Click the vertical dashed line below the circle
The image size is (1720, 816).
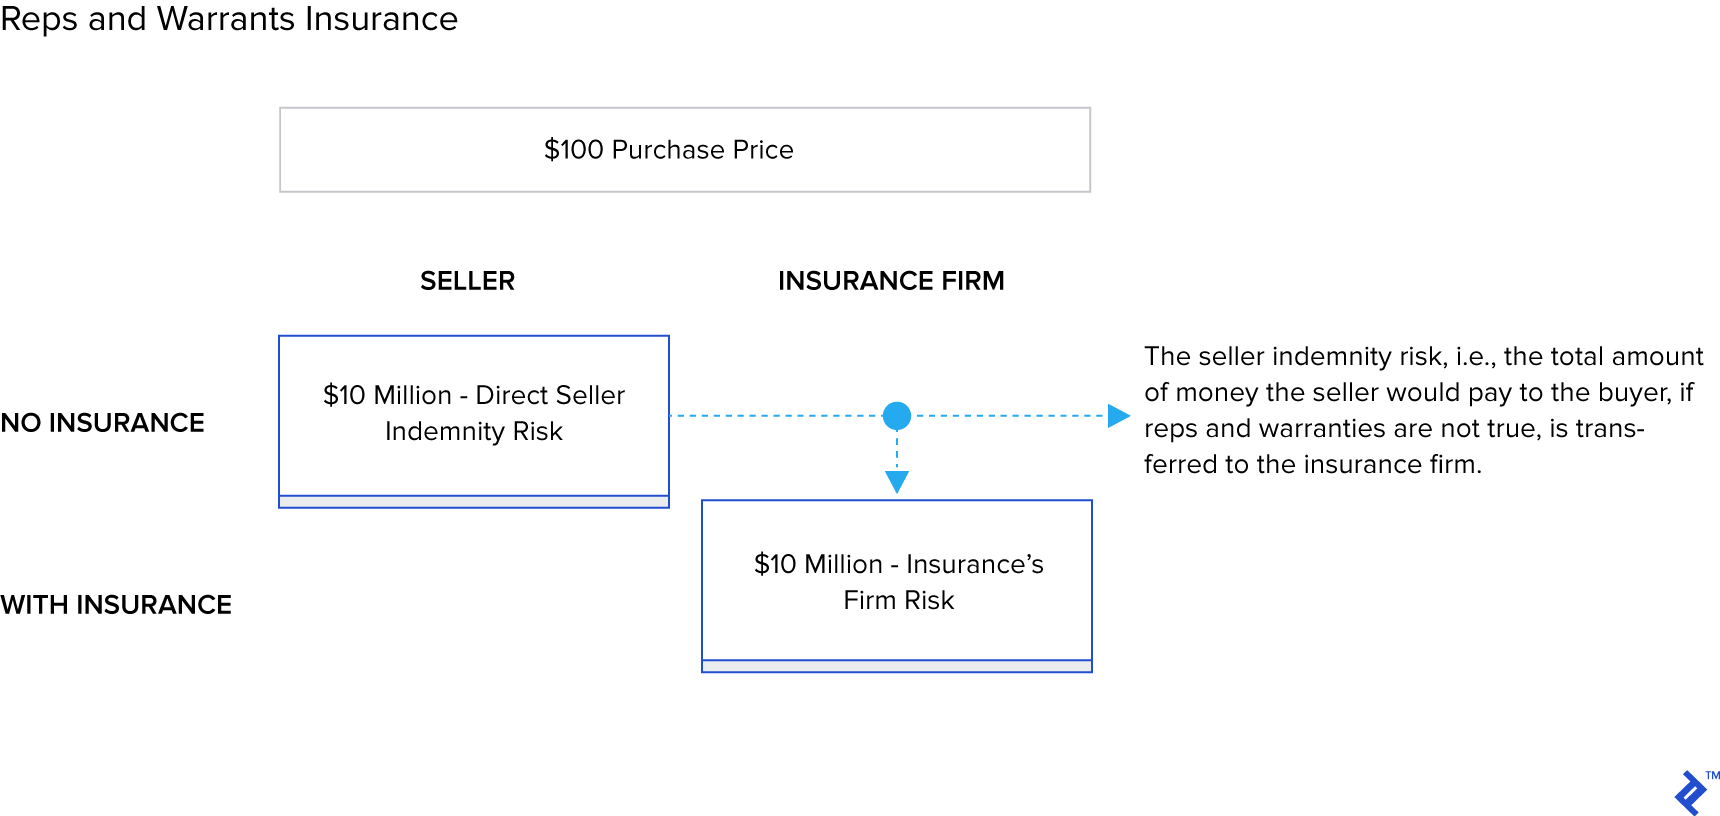click(x=897, y=450)
